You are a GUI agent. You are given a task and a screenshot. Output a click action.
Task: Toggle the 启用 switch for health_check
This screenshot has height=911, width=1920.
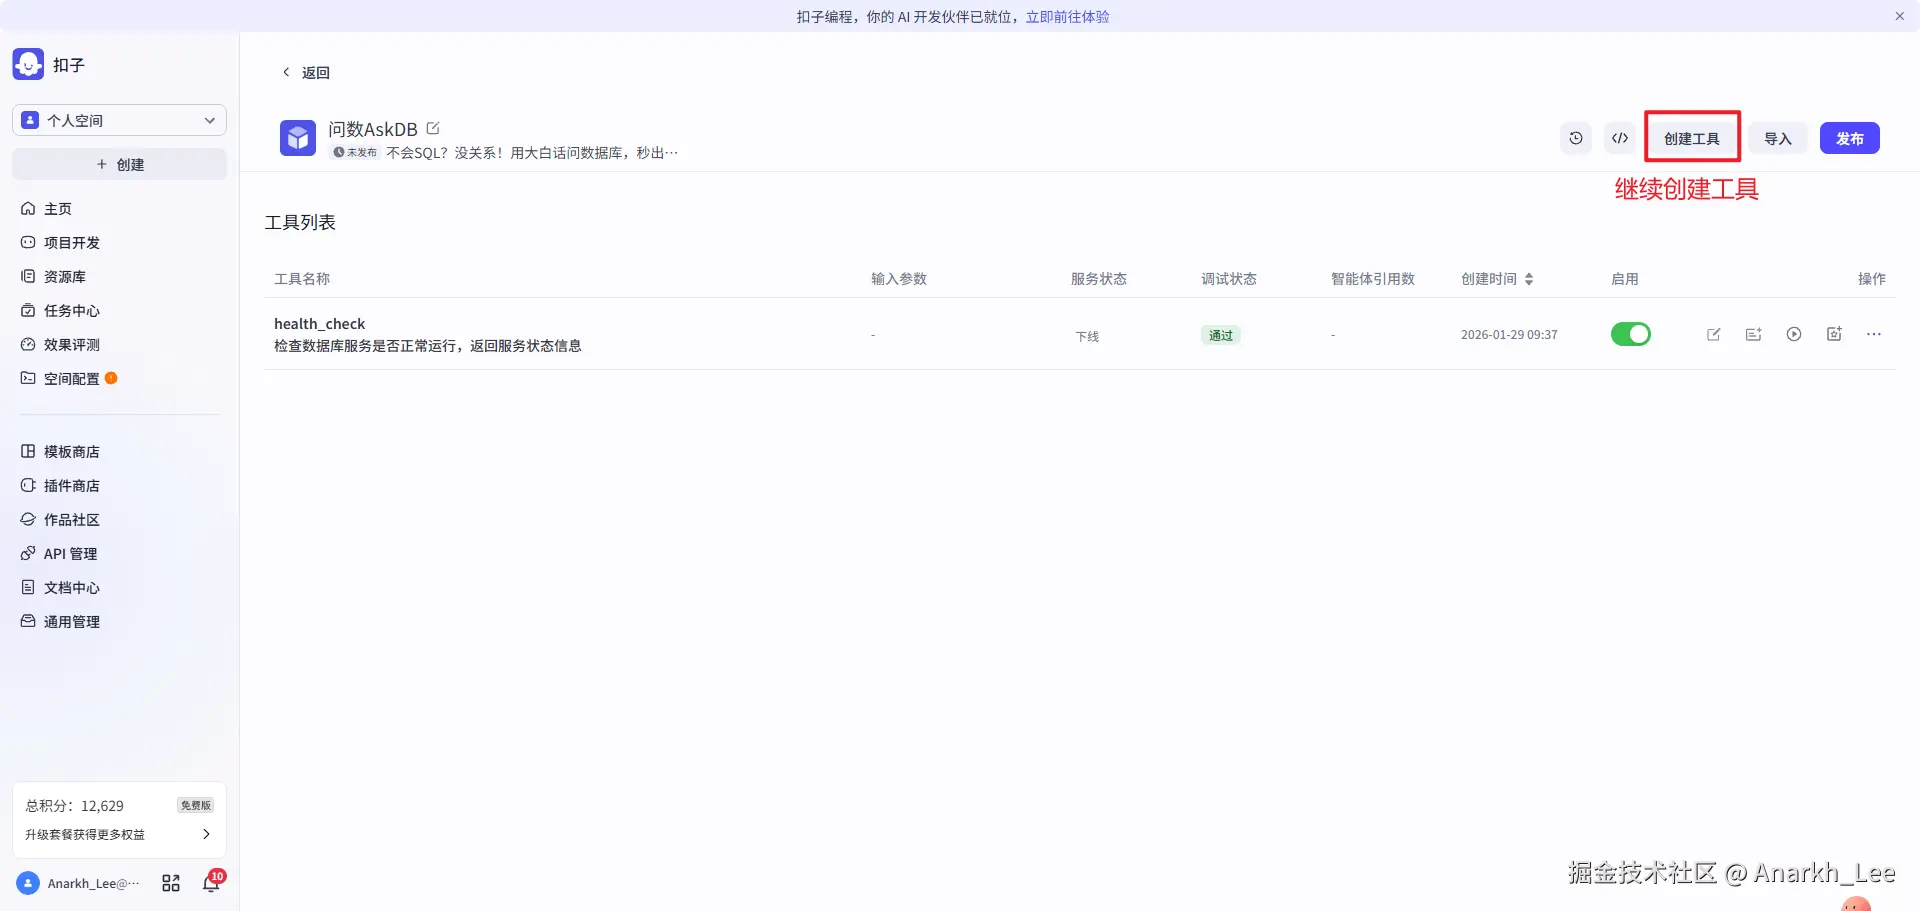pyautogui.click(x=1631, y=334)
